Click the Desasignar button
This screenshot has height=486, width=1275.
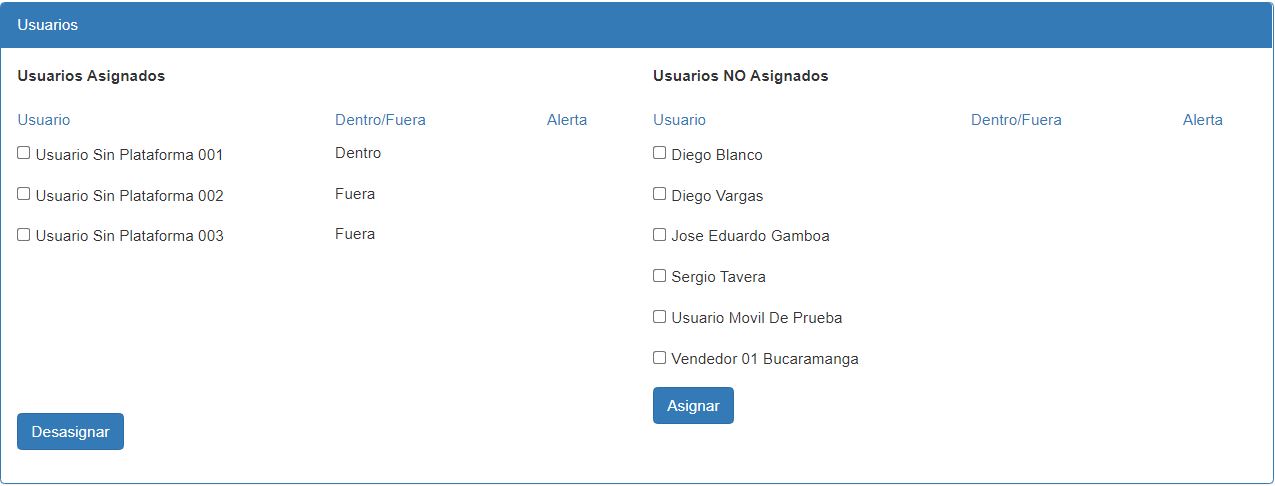tap(70, 432)
